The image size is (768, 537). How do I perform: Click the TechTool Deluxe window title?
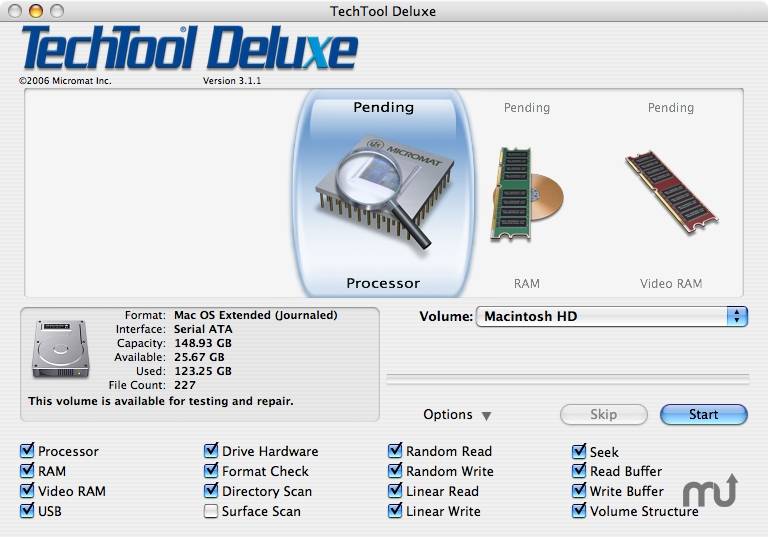point(383,11)
